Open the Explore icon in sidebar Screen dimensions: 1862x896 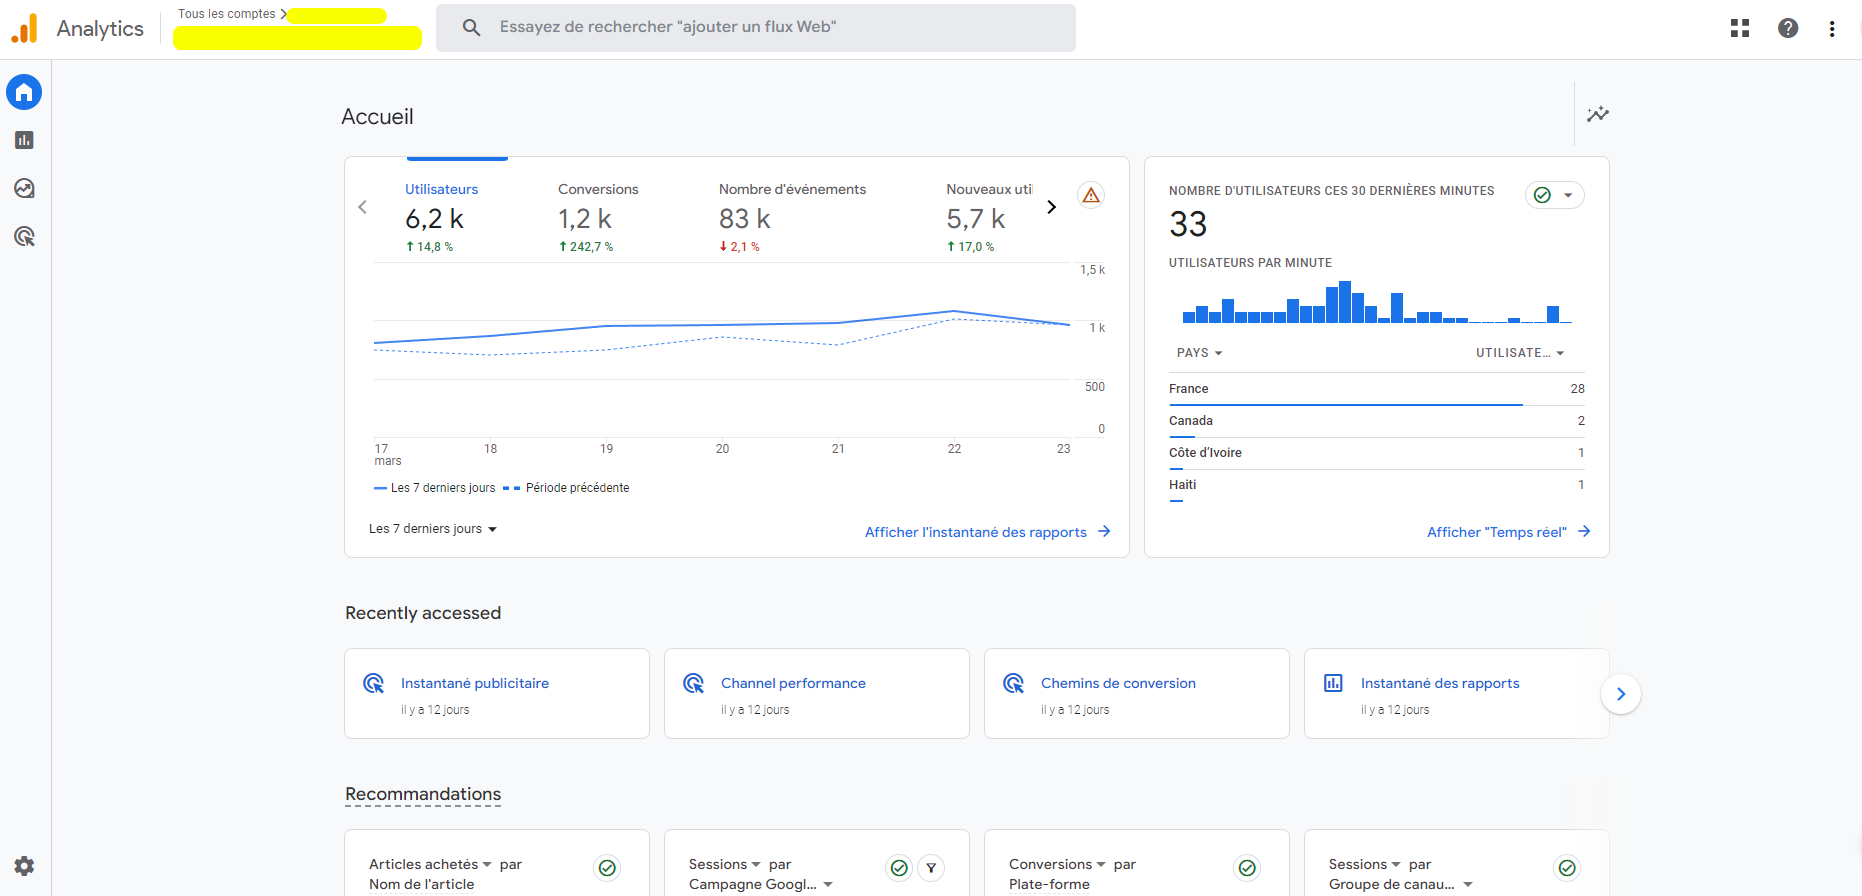coord(24,188)
